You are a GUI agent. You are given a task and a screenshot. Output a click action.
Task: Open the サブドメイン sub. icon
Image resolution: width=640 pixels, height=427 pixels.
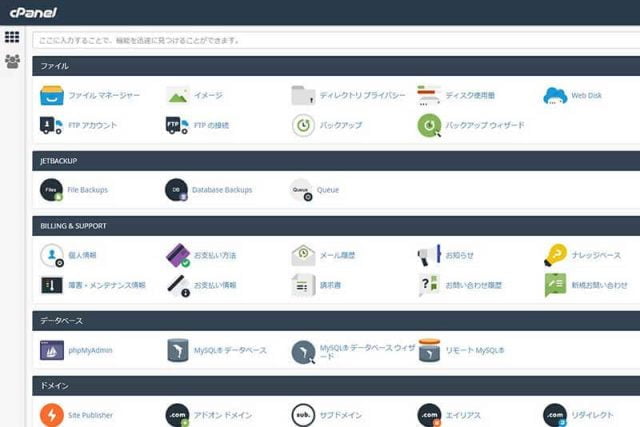click(303, 415)
